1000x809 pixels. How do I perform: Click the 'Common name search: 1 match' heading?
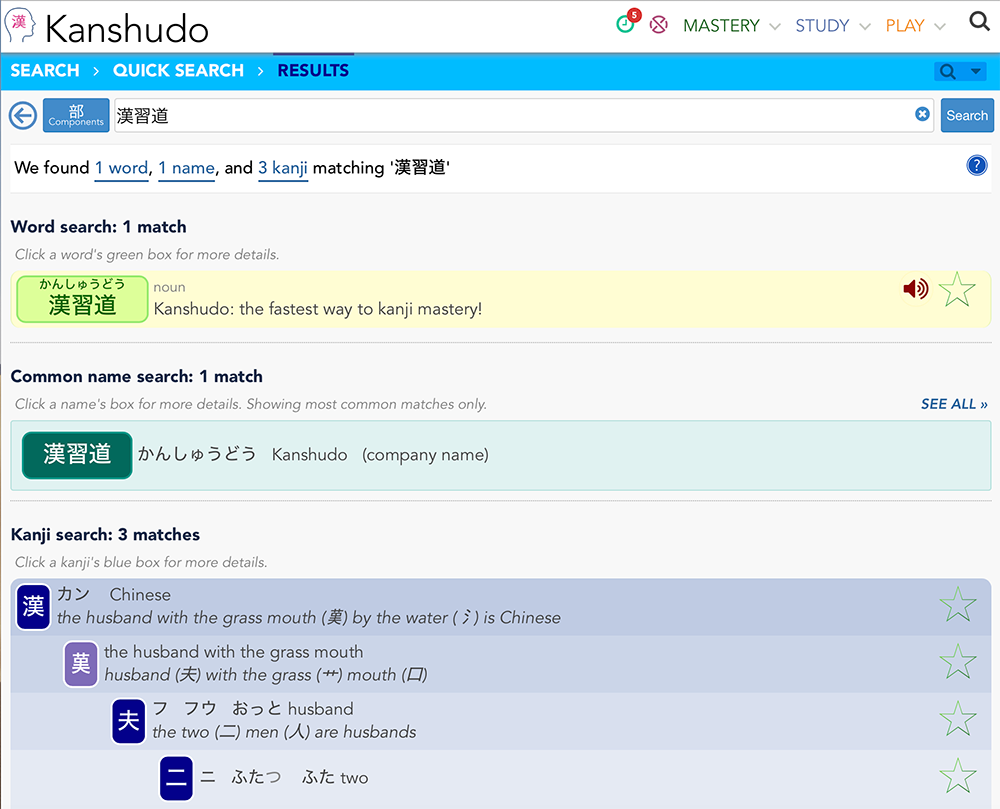(136, 376)
